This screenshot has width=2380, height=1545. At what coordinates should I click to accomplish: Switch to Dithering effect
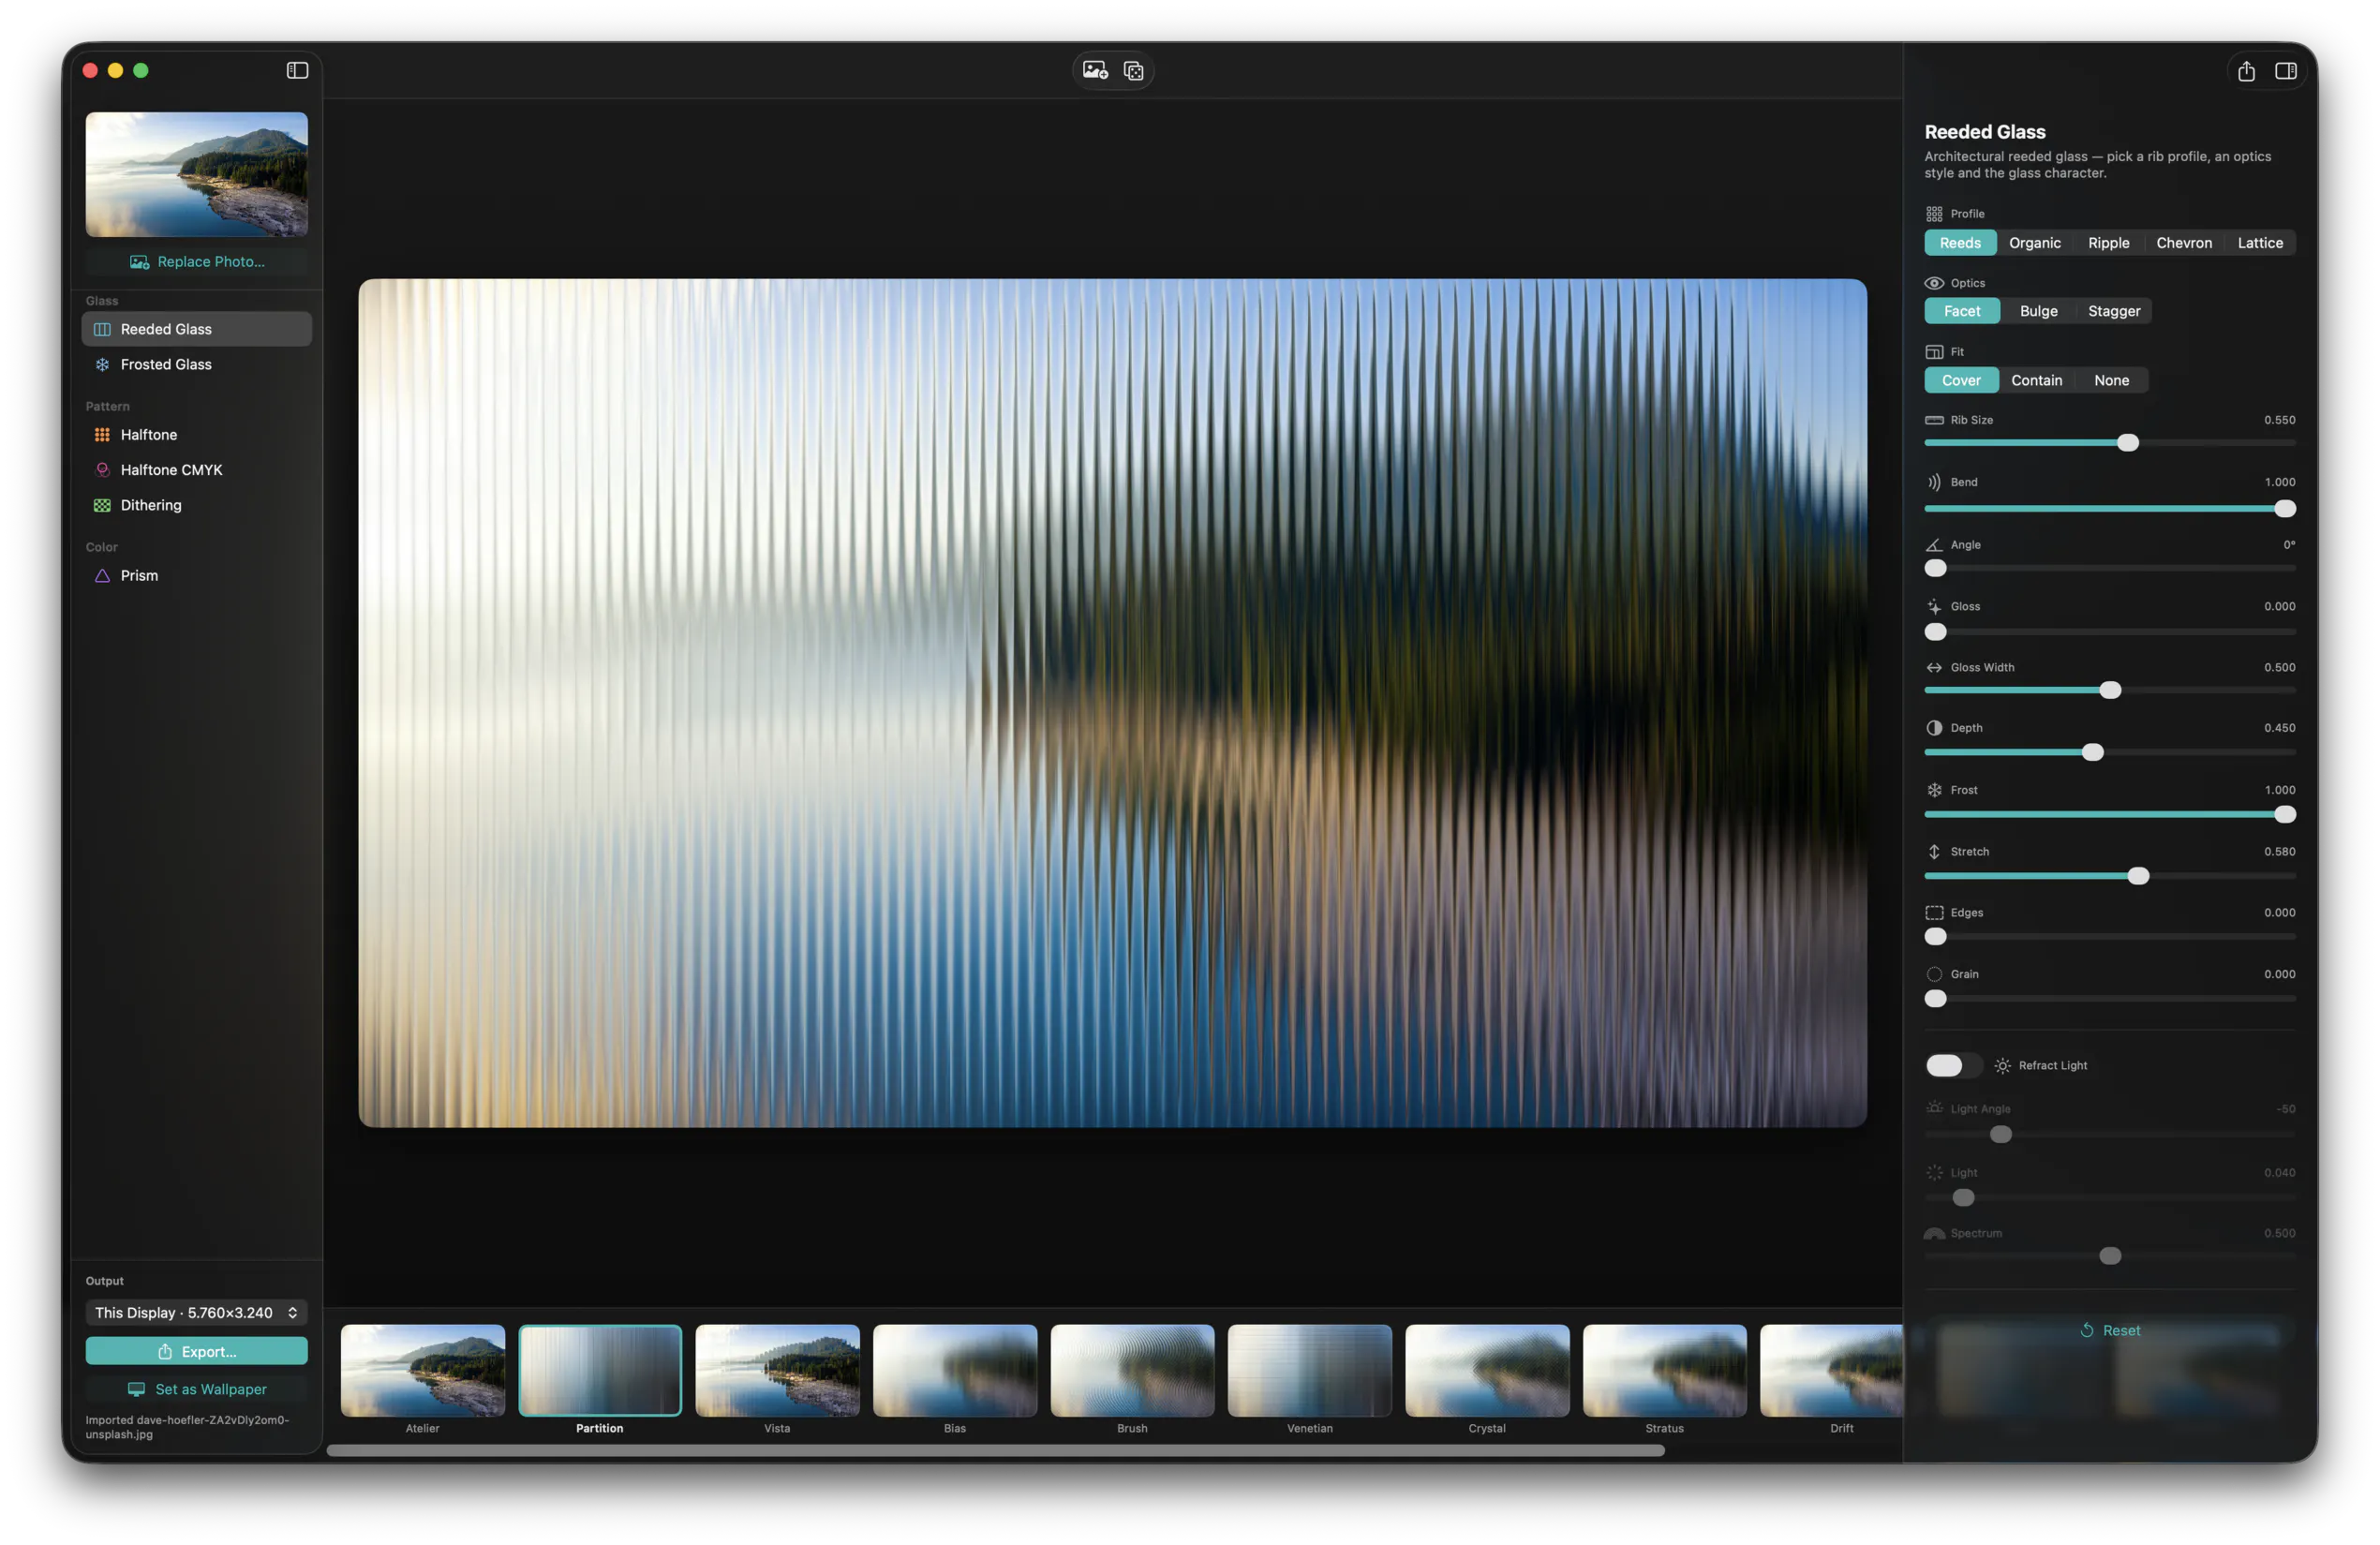click(x=196, y=505)
